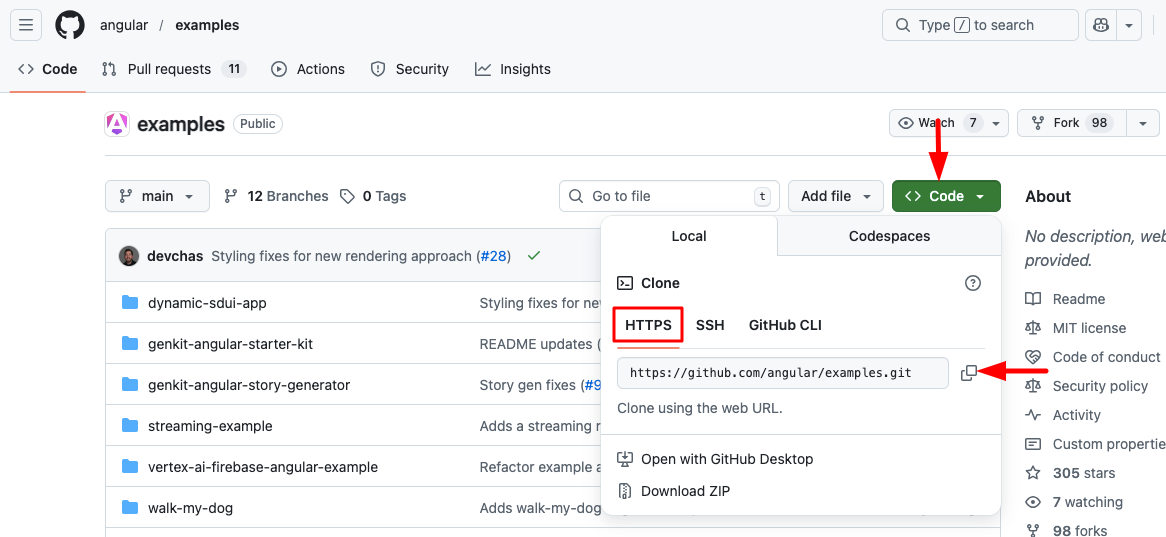Image resolution: width=1166 pixels, height=537 pixels.
Task: Open the Add file dropdown
Action: [x=836, y=196]
